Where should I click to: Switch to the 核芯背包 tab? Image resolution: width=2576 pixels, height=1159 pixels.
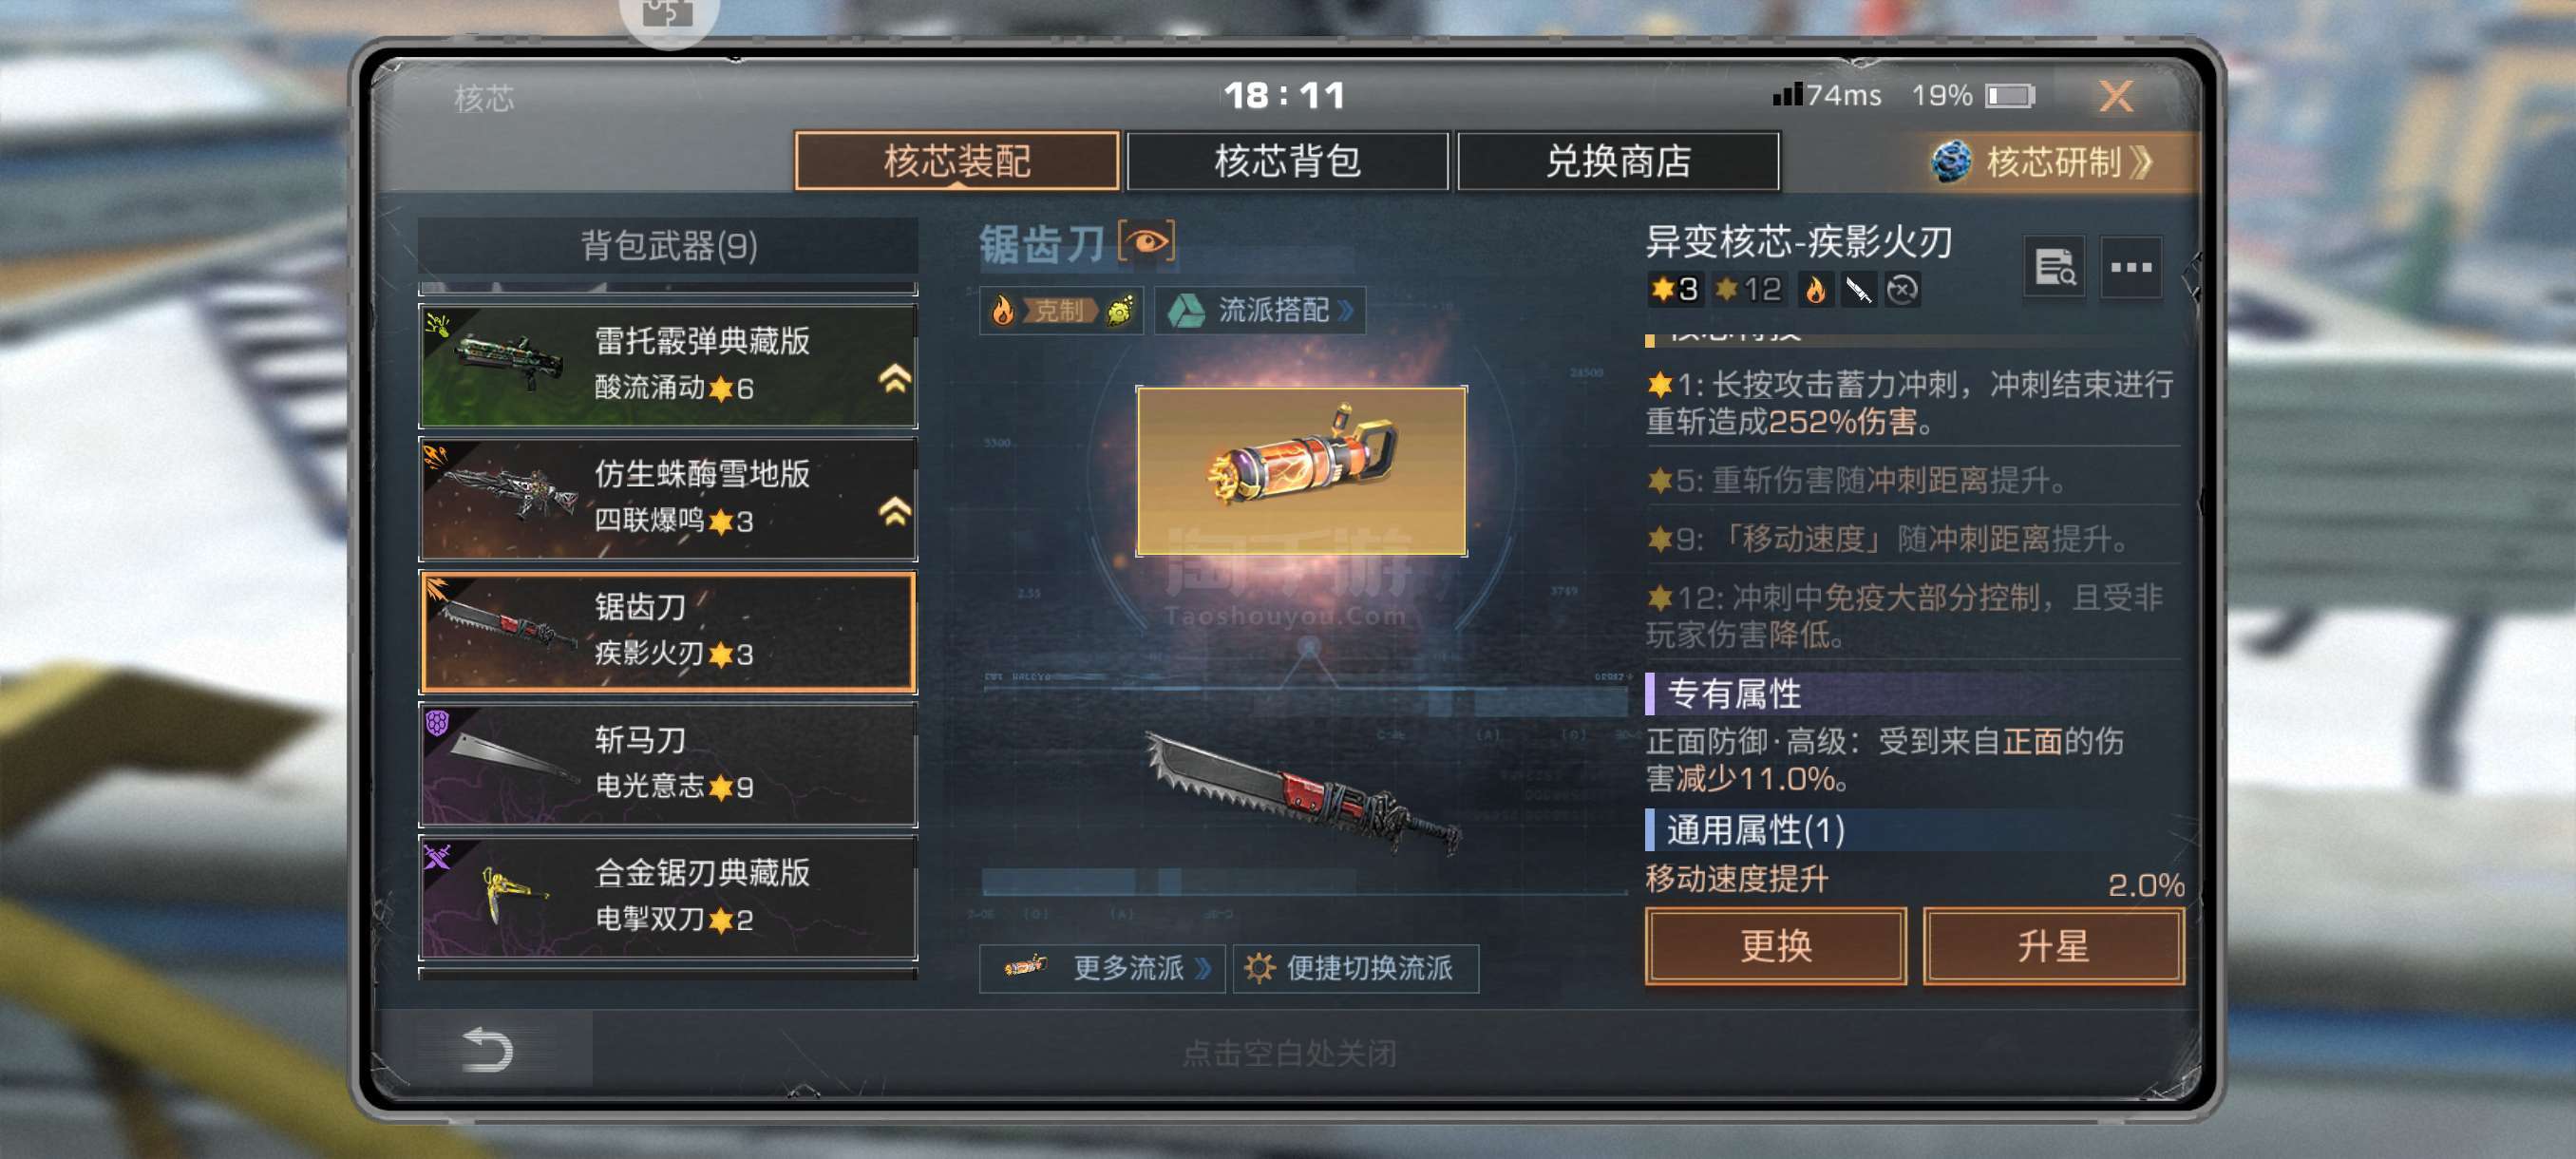(x=1287, y=161)
